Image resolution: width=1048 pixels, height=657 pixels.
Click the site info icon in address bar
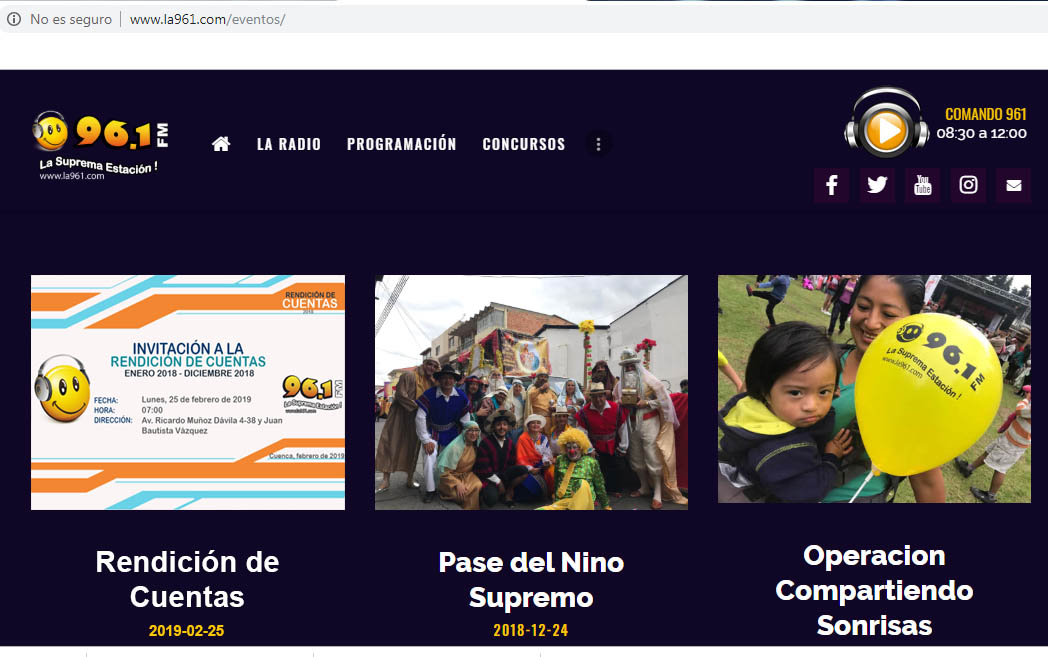click(14, 19)
